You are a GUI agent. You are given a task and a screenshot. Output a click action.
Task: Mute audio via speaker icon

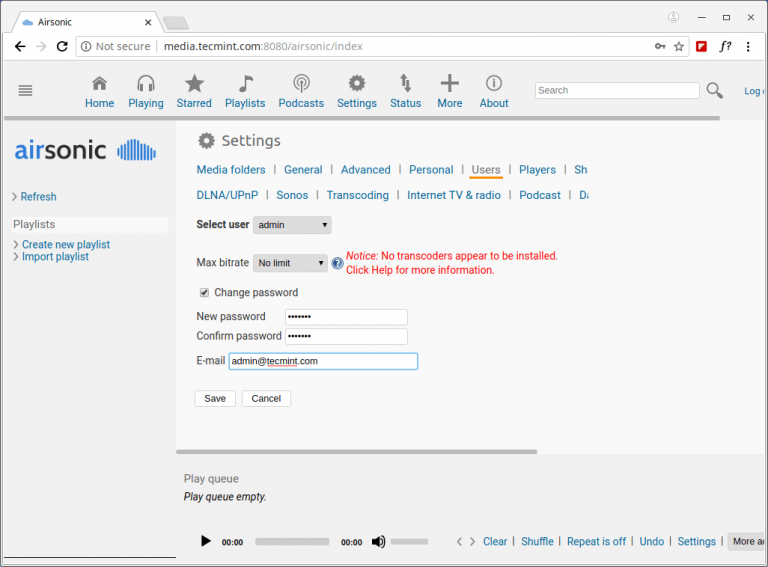pyautogui.click(x=378, y=542)
